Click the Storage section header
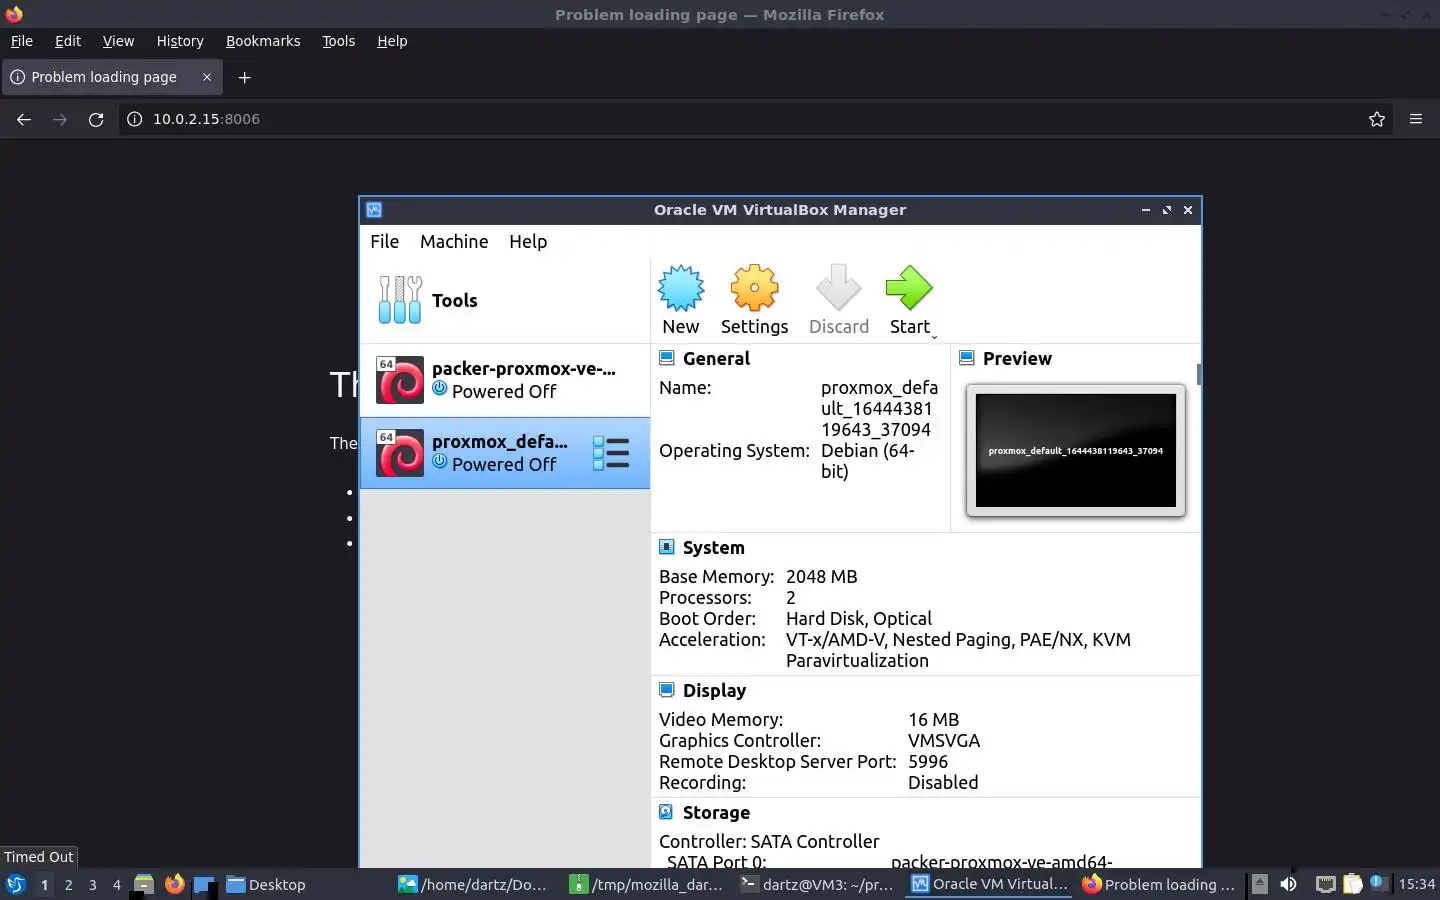The width and height of the screenshot is (1440, 900). coord(716,812)
